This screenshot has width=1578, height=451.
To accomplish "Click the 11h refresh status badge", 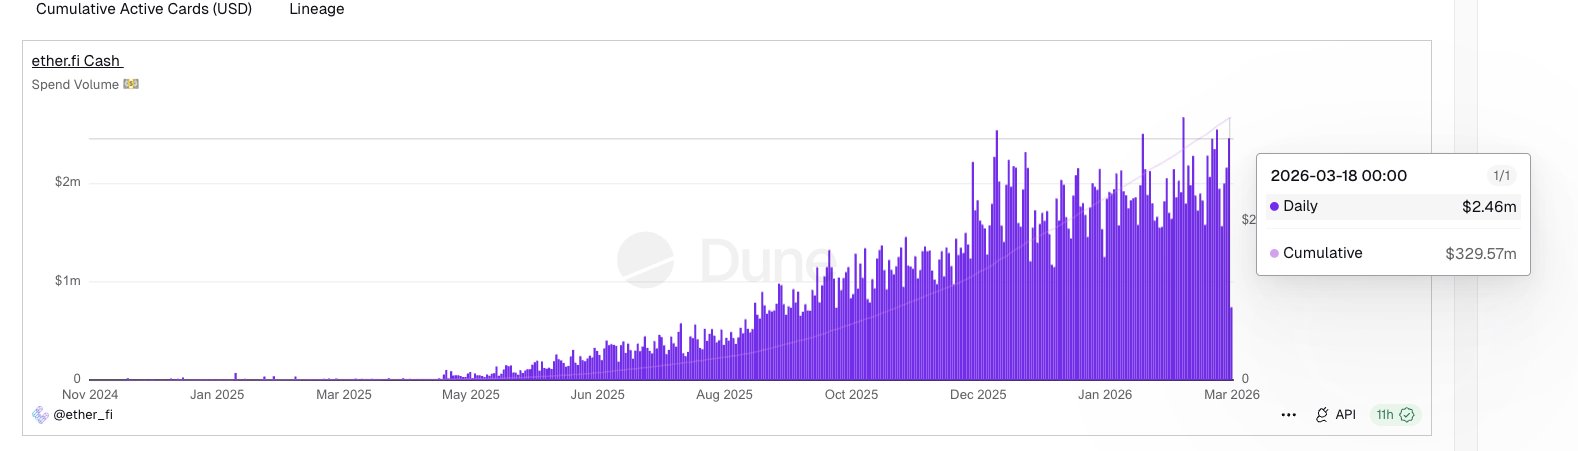I will click(x=1395, y=415).
